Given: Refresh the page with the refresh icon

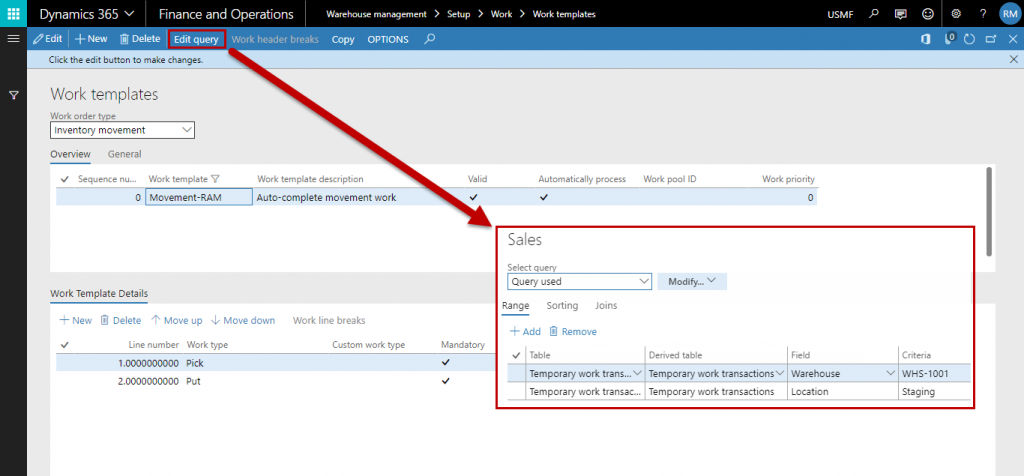Looking at the screenshot, I should pos(970,39).
